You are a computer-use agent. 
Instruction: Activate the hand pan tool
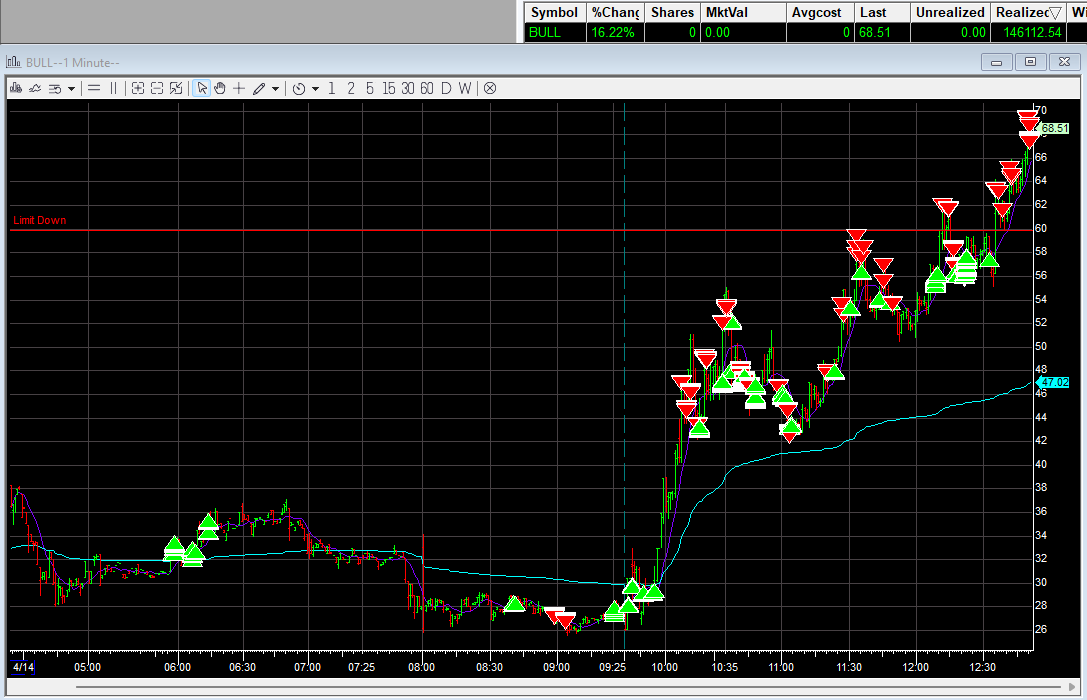[219, 88]
